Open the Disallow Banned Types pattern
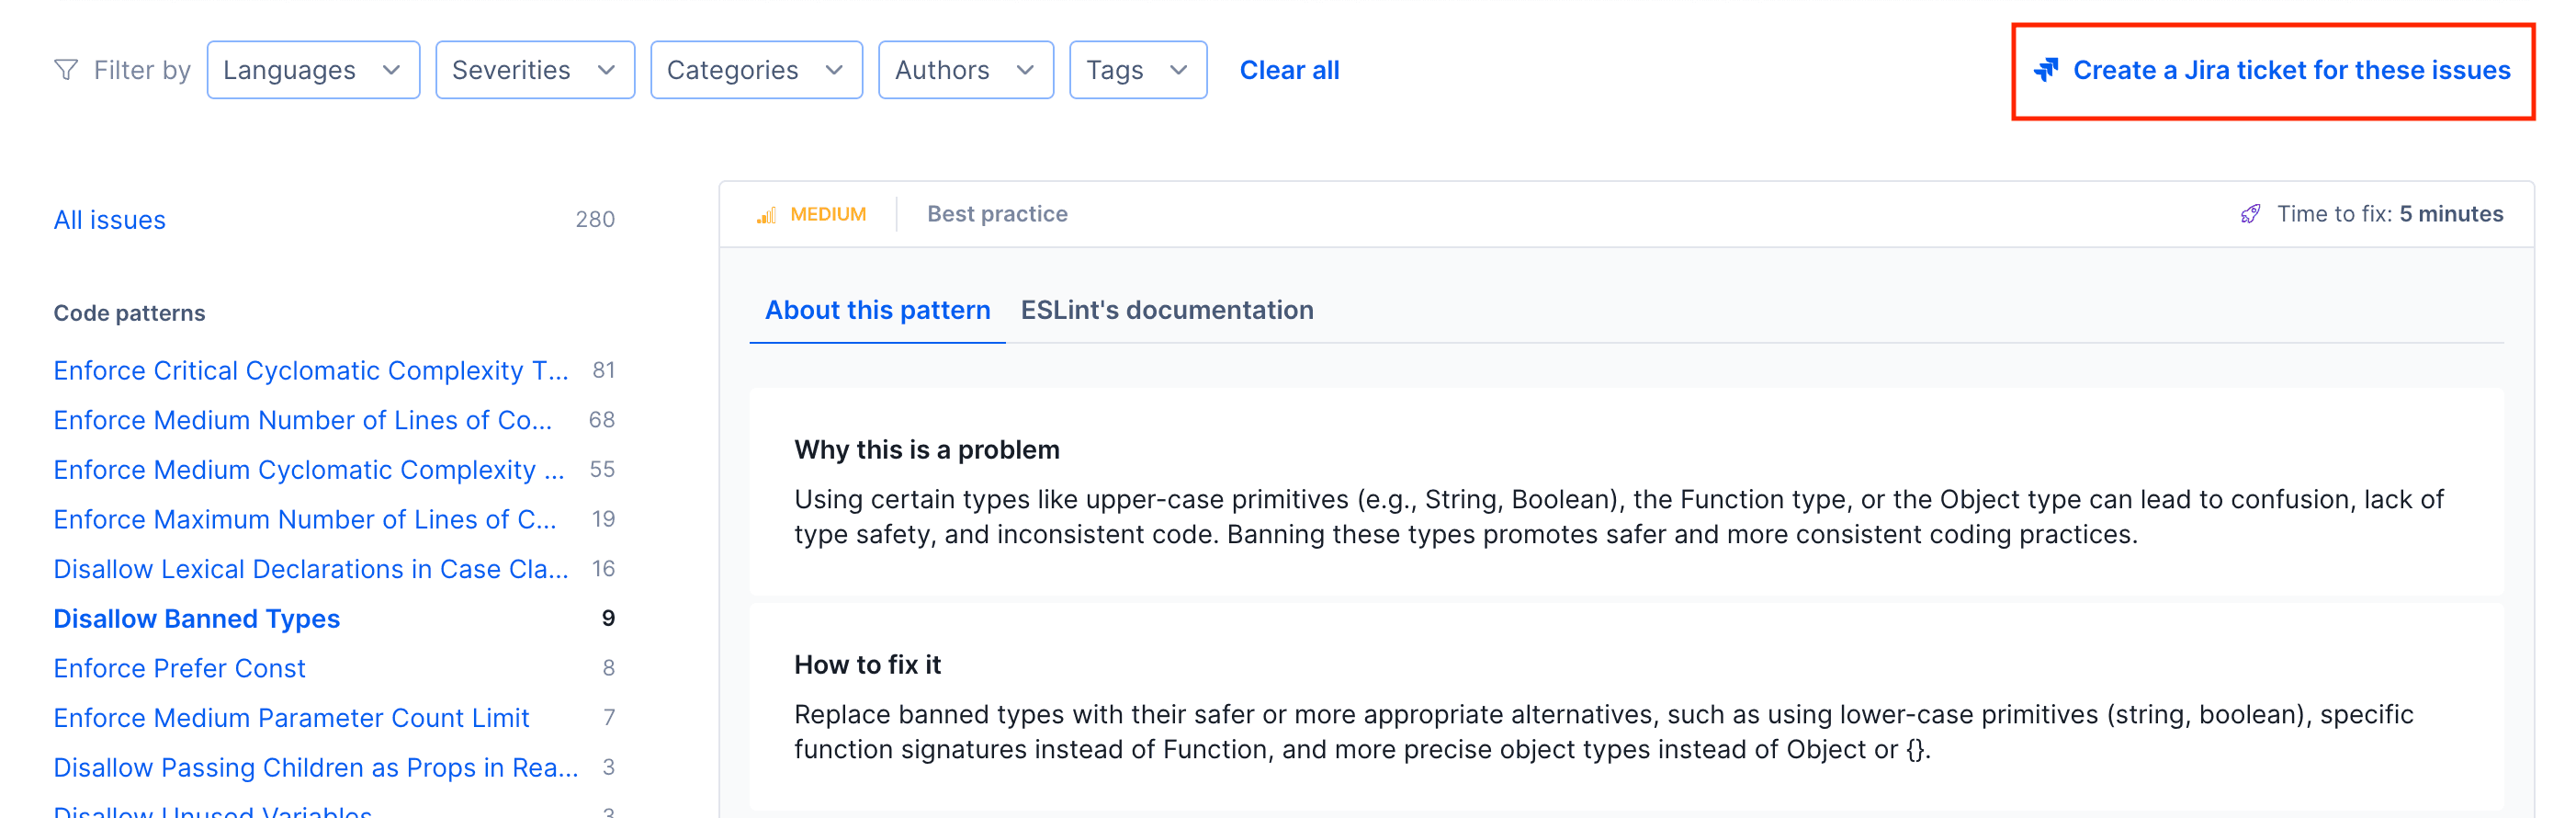Image resolution: width=2576 pixels, height=818 pixels. pos(196,618)
